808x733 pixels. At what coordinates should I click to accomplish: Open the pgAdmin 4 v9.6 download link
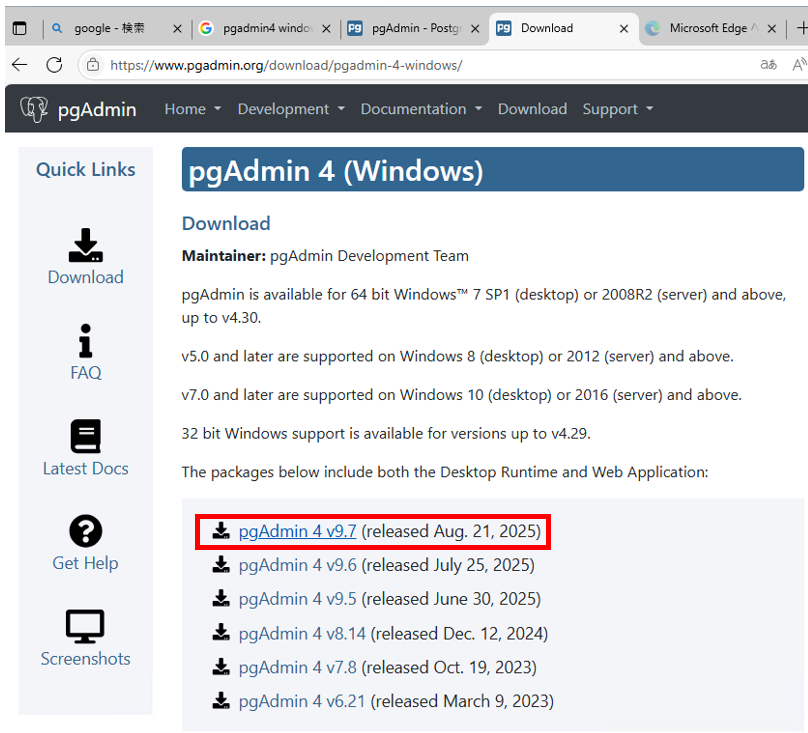click(297, 565)
